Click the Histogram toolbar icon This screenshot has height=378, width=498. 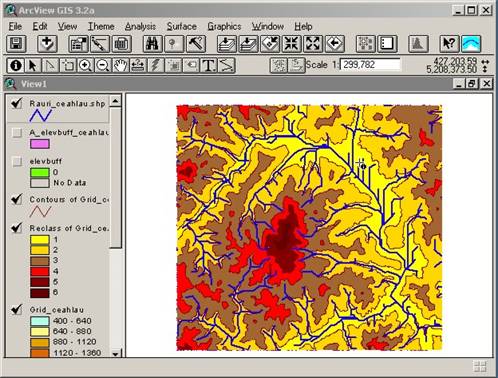pos(418,44)
